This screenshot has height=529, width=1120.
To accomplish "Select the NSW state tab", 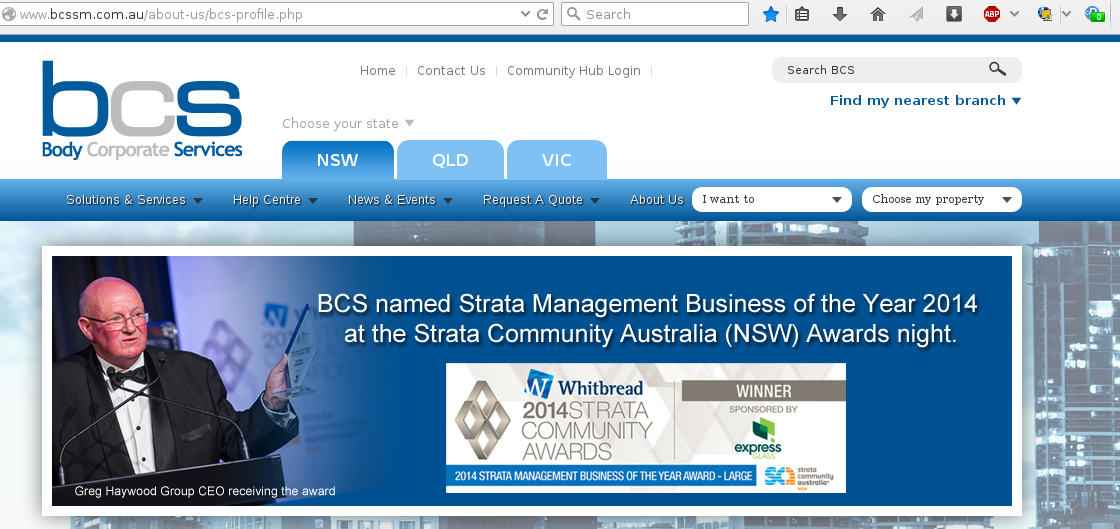I will coord(338,160).
